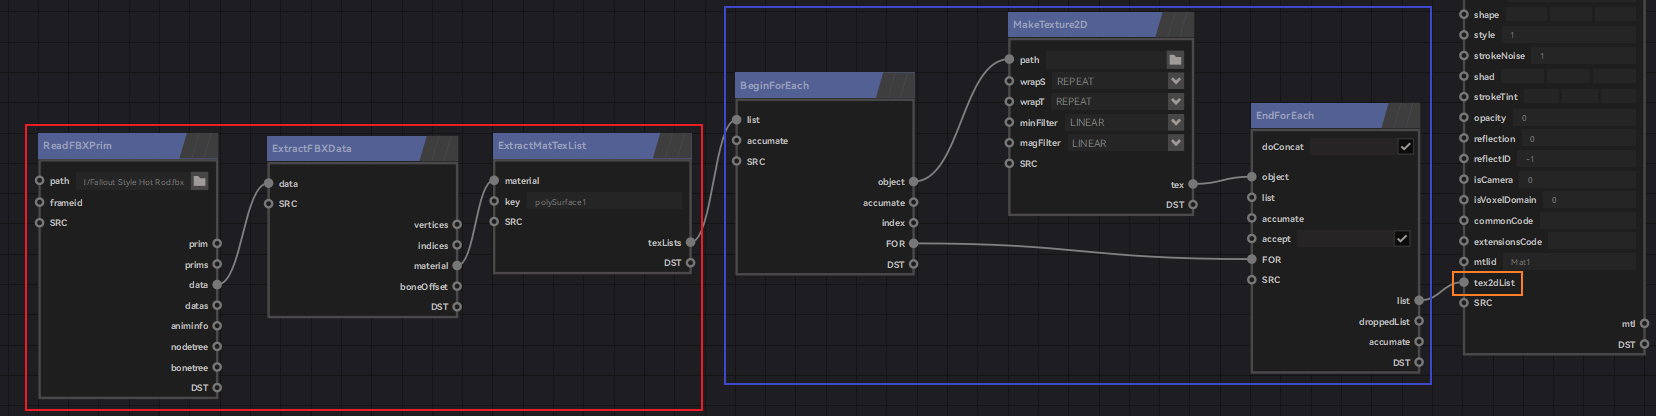The height and width of the screenshot is (416, 1656).
Task: Click the EndForEach SRC input socket
Action: (1252, 280)
